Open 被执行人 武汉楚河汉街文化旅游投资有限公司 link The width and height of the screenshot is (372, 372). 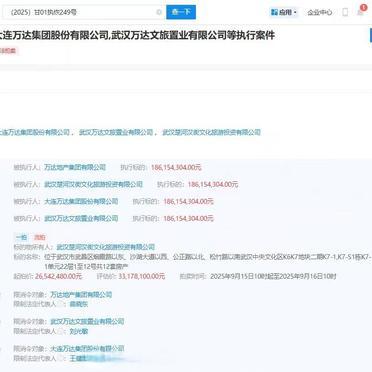tap(93, 184)
